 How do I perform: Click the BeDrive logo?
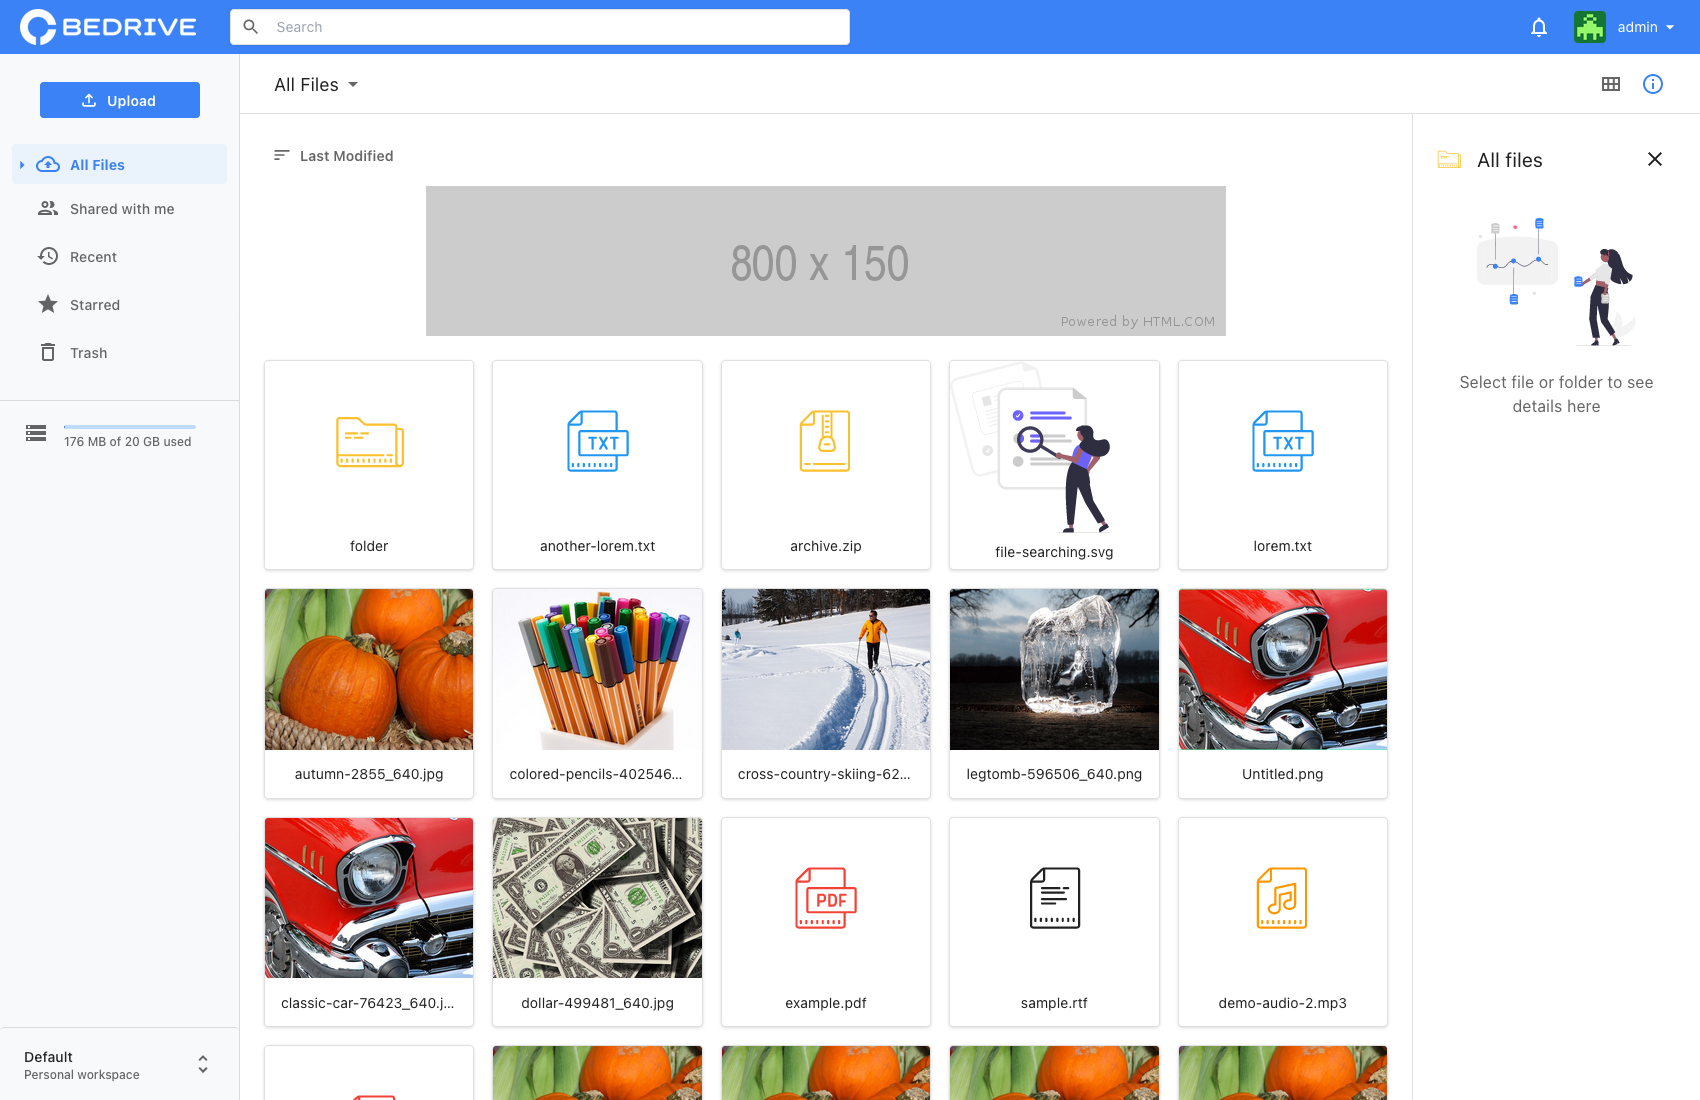[109, 27]
